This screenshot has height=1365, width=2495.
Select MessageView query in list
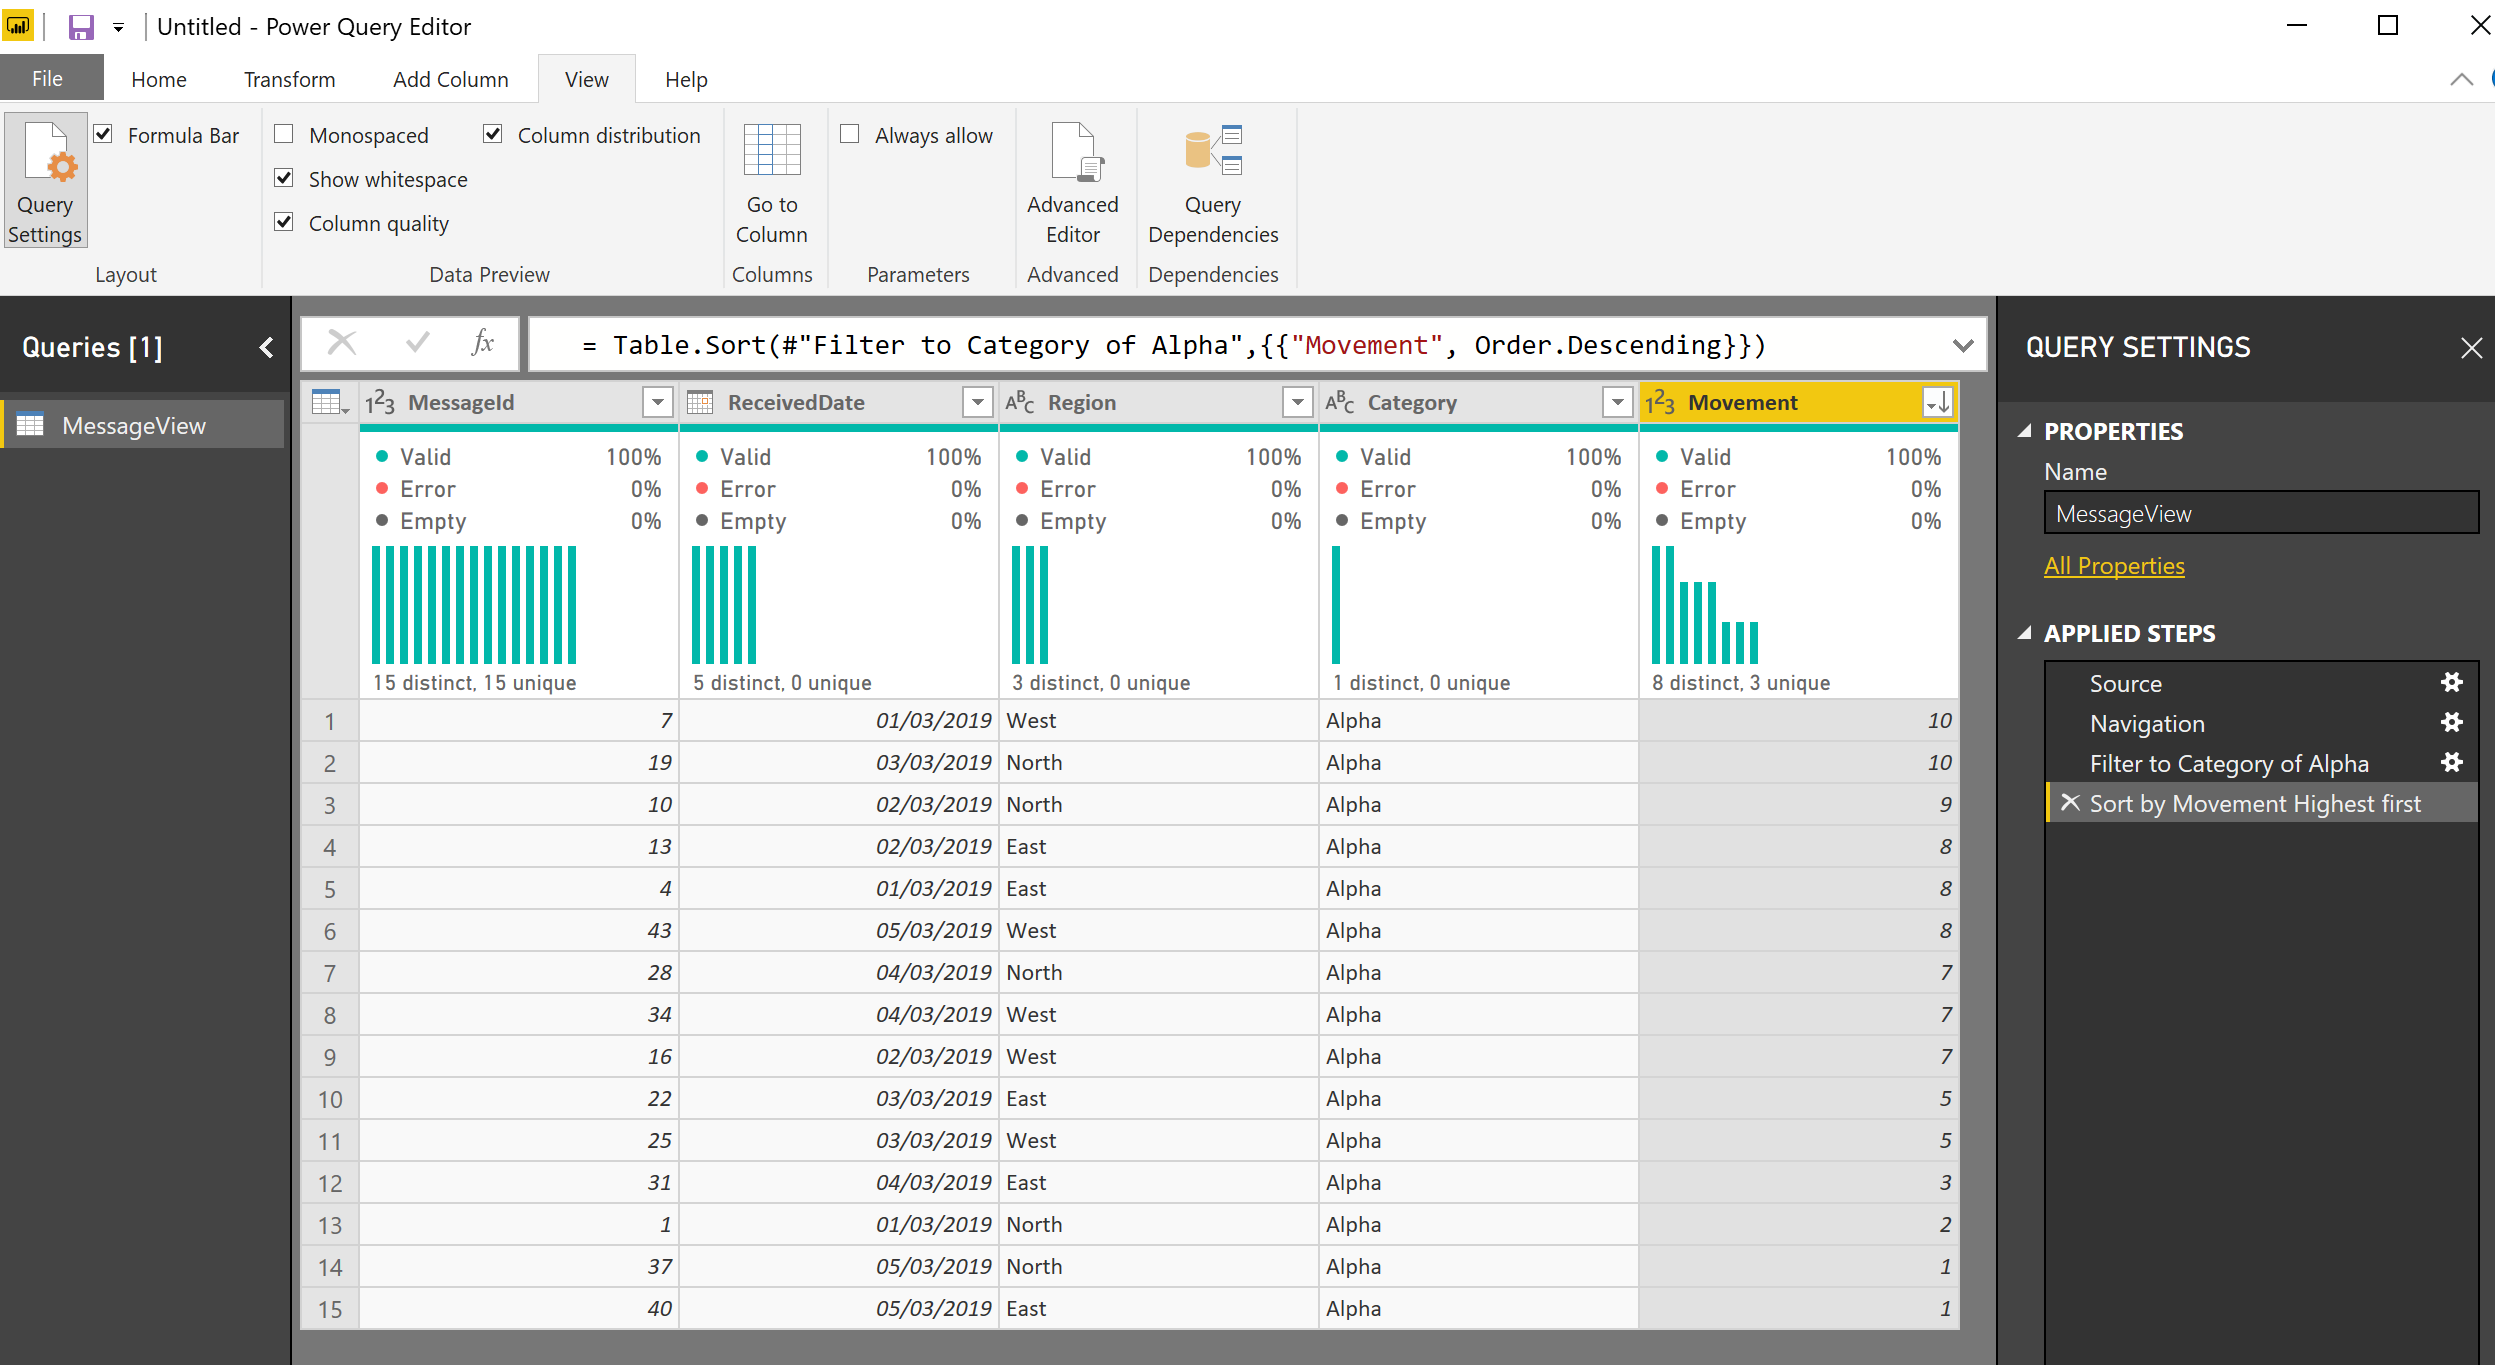point(142,425)
